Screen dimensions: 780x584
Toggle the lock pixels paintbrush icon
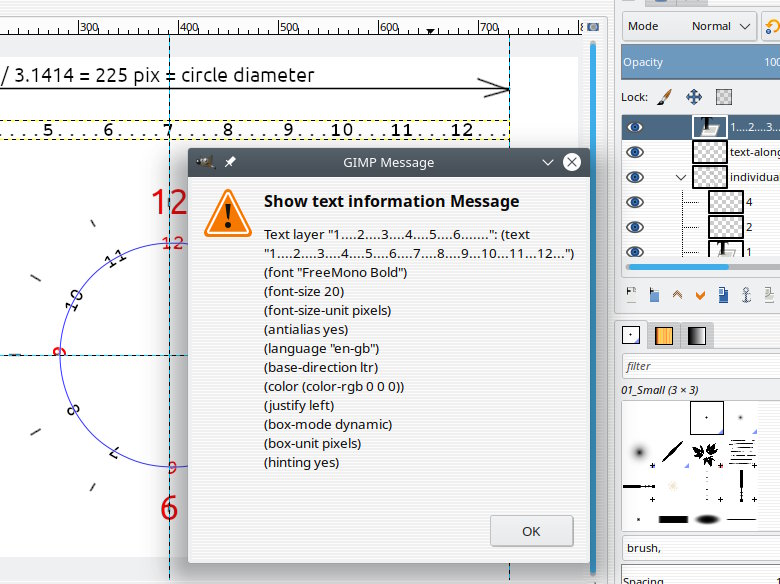pyautogui.click(x=664, y=97)
